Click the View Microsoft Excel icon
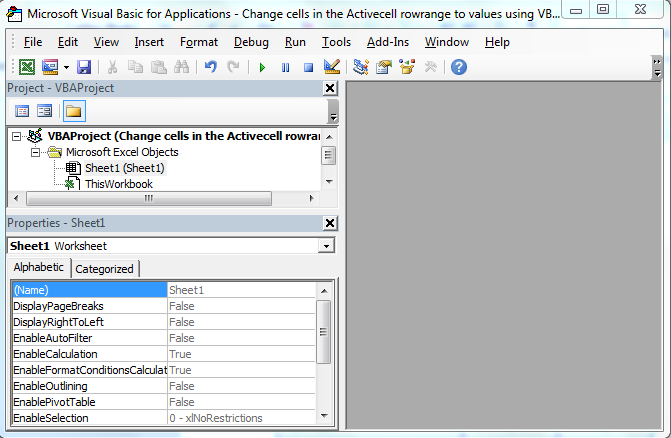Screen dimensions: 671x438 (x=27, y=67)
